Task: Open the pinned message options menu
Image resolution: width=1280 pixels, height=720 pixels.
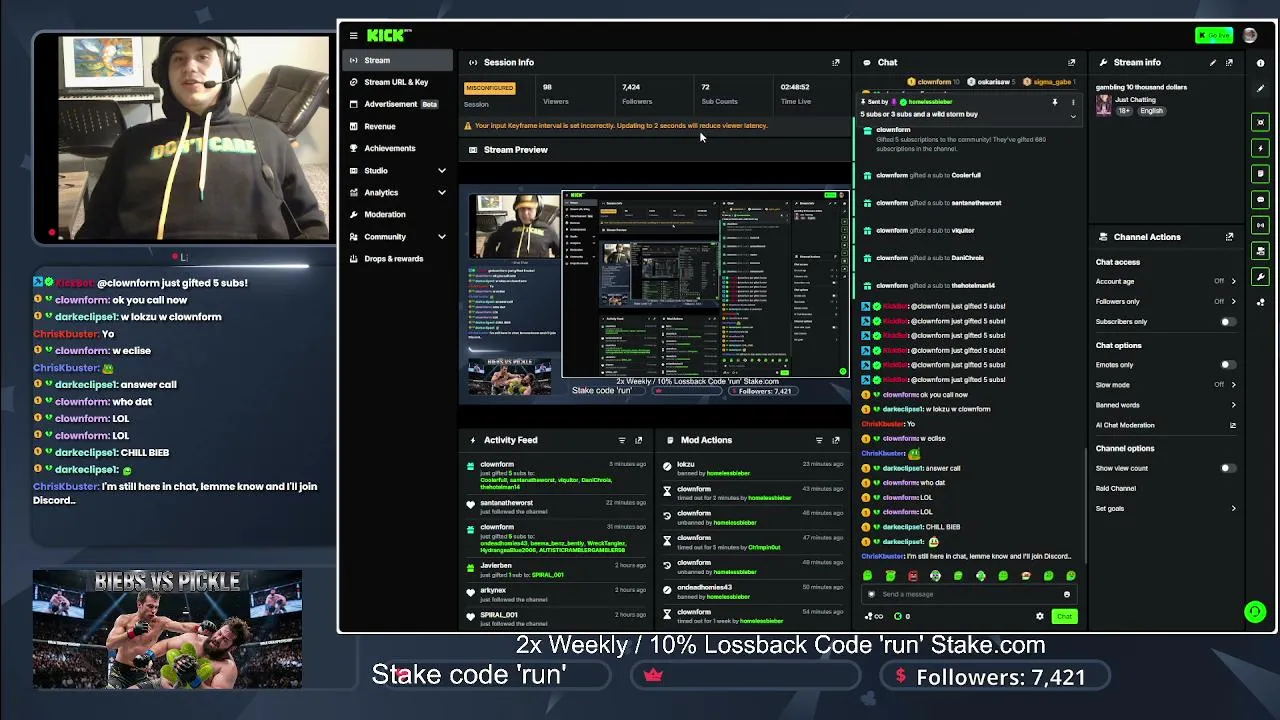Action: (x=1073, y=102)
